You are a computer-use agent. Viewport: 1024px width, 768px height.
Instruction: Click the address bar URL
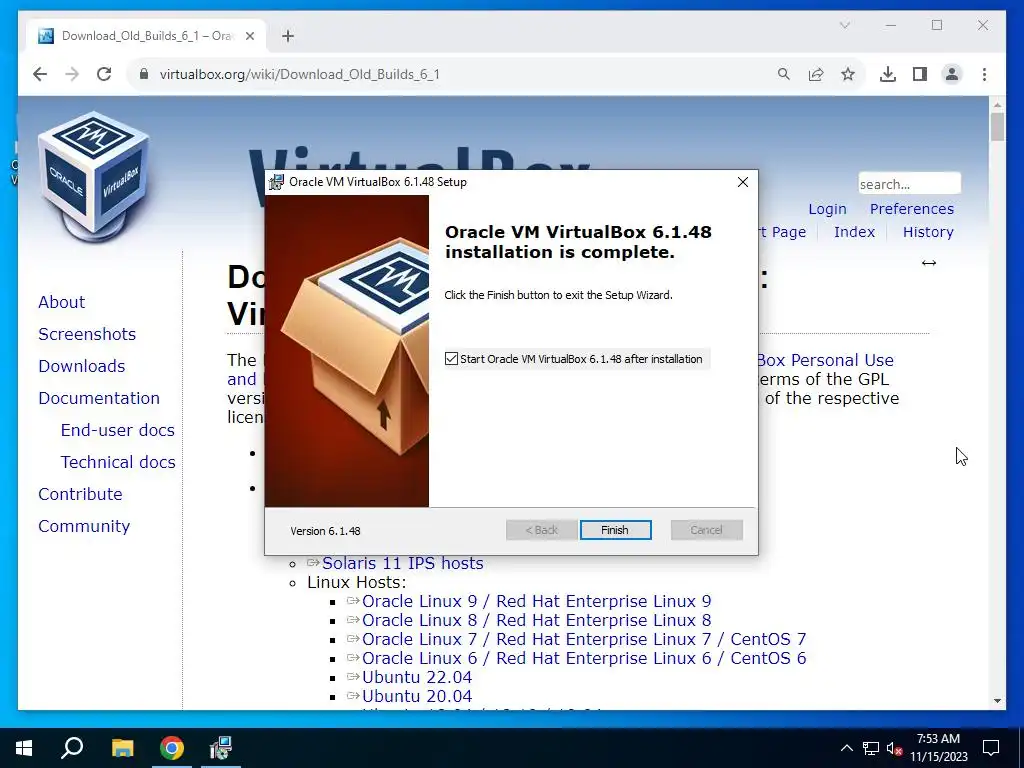pyautogui.click(x=300, y=74)
